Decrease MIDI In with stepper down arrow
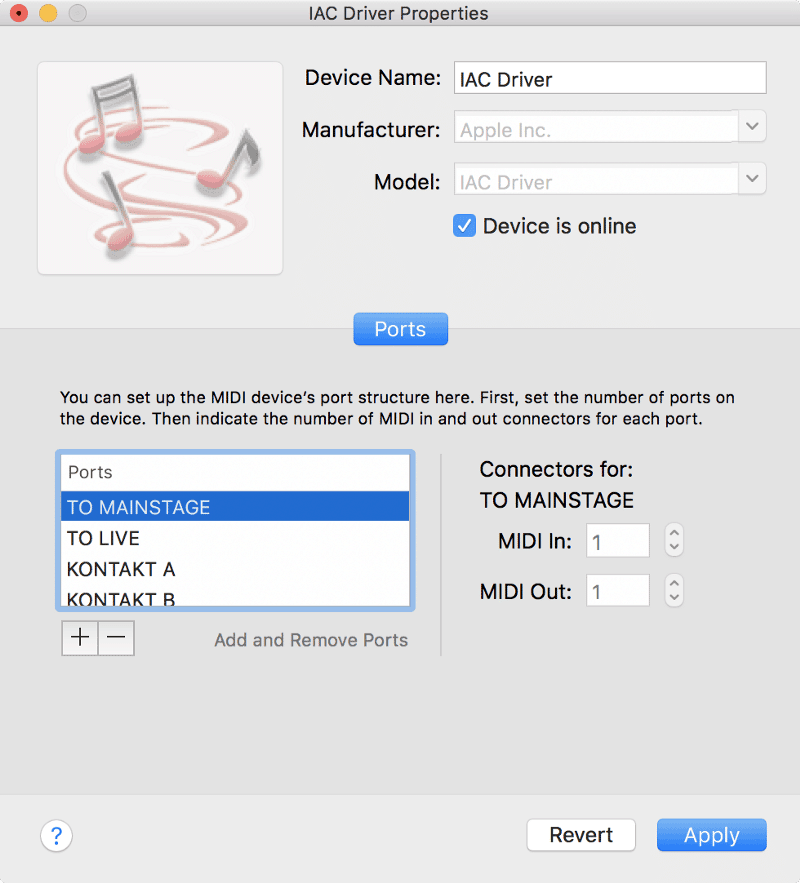 point(674,548)
